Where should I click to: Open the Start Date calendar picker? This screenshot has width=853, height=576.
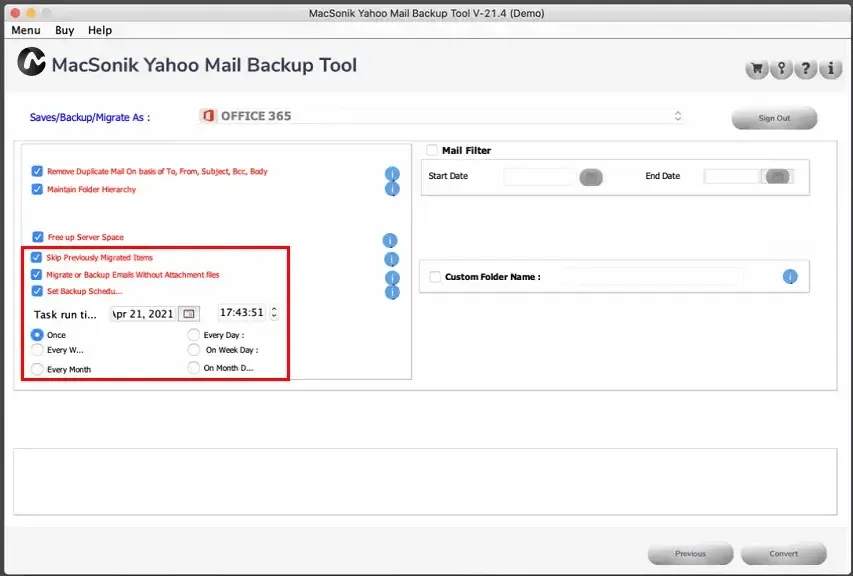[591, 177]
